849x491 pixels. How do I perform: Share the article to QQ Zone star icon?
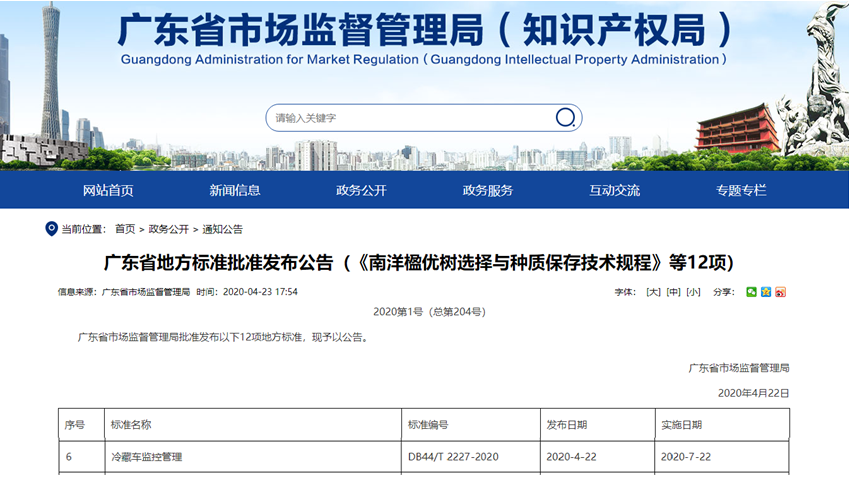pos(766,292)
